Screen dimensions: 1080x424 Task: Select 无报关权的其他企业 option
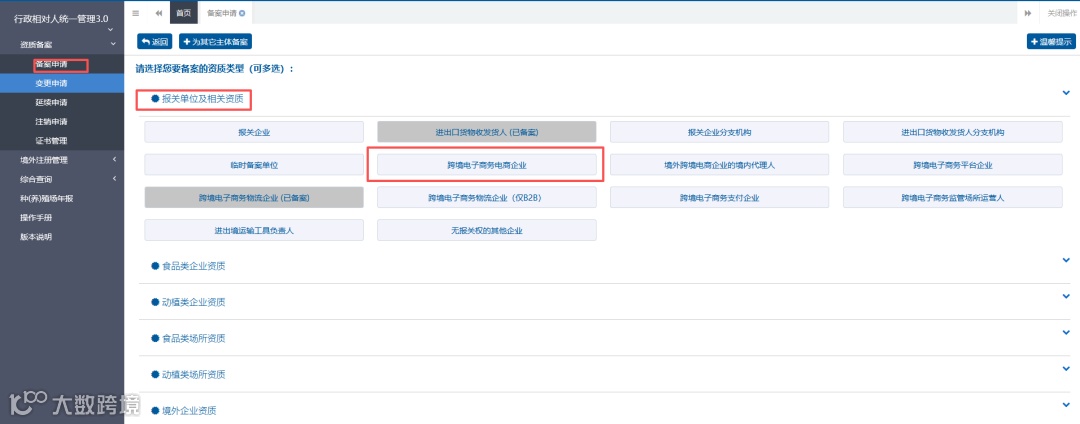486,231
